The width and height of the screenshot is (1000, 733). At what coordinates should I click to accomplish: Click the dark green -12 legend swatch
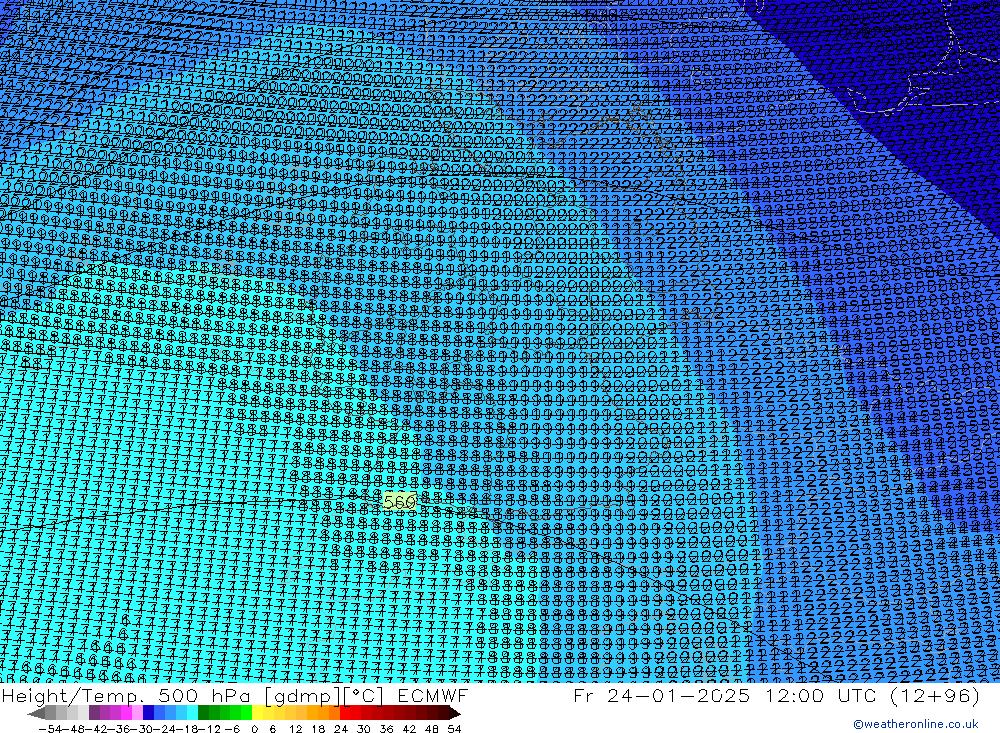203,713
